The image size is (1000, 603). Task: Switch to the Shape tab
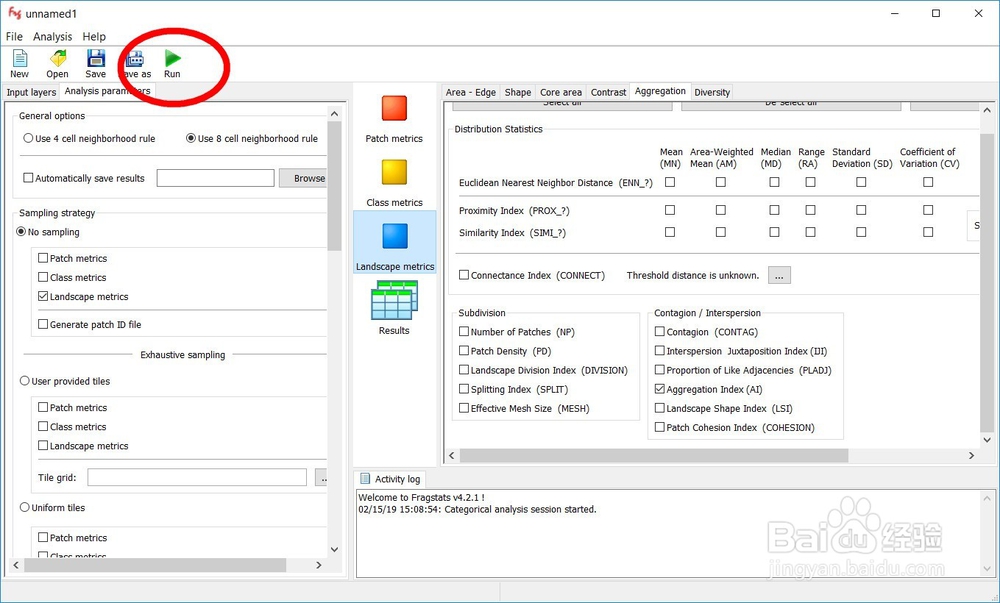tap(518, 92)
